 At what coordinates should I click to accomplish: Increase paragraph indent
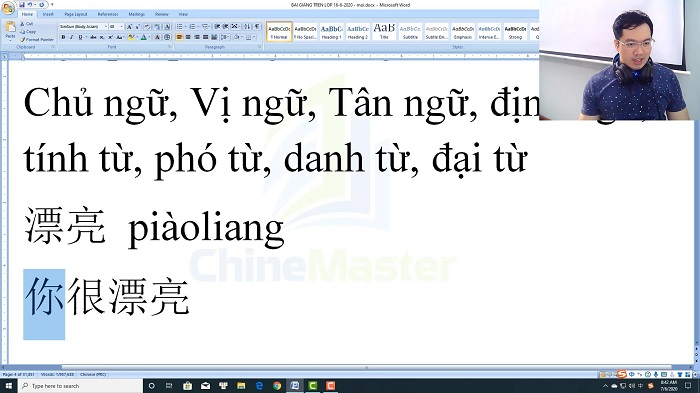[225, 26]
